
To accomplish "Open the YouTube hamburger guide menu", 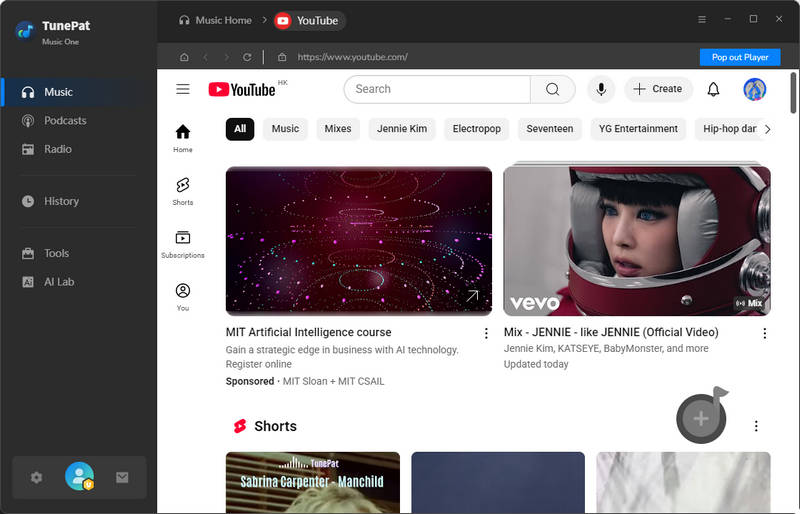I will (x=183, y=89).
